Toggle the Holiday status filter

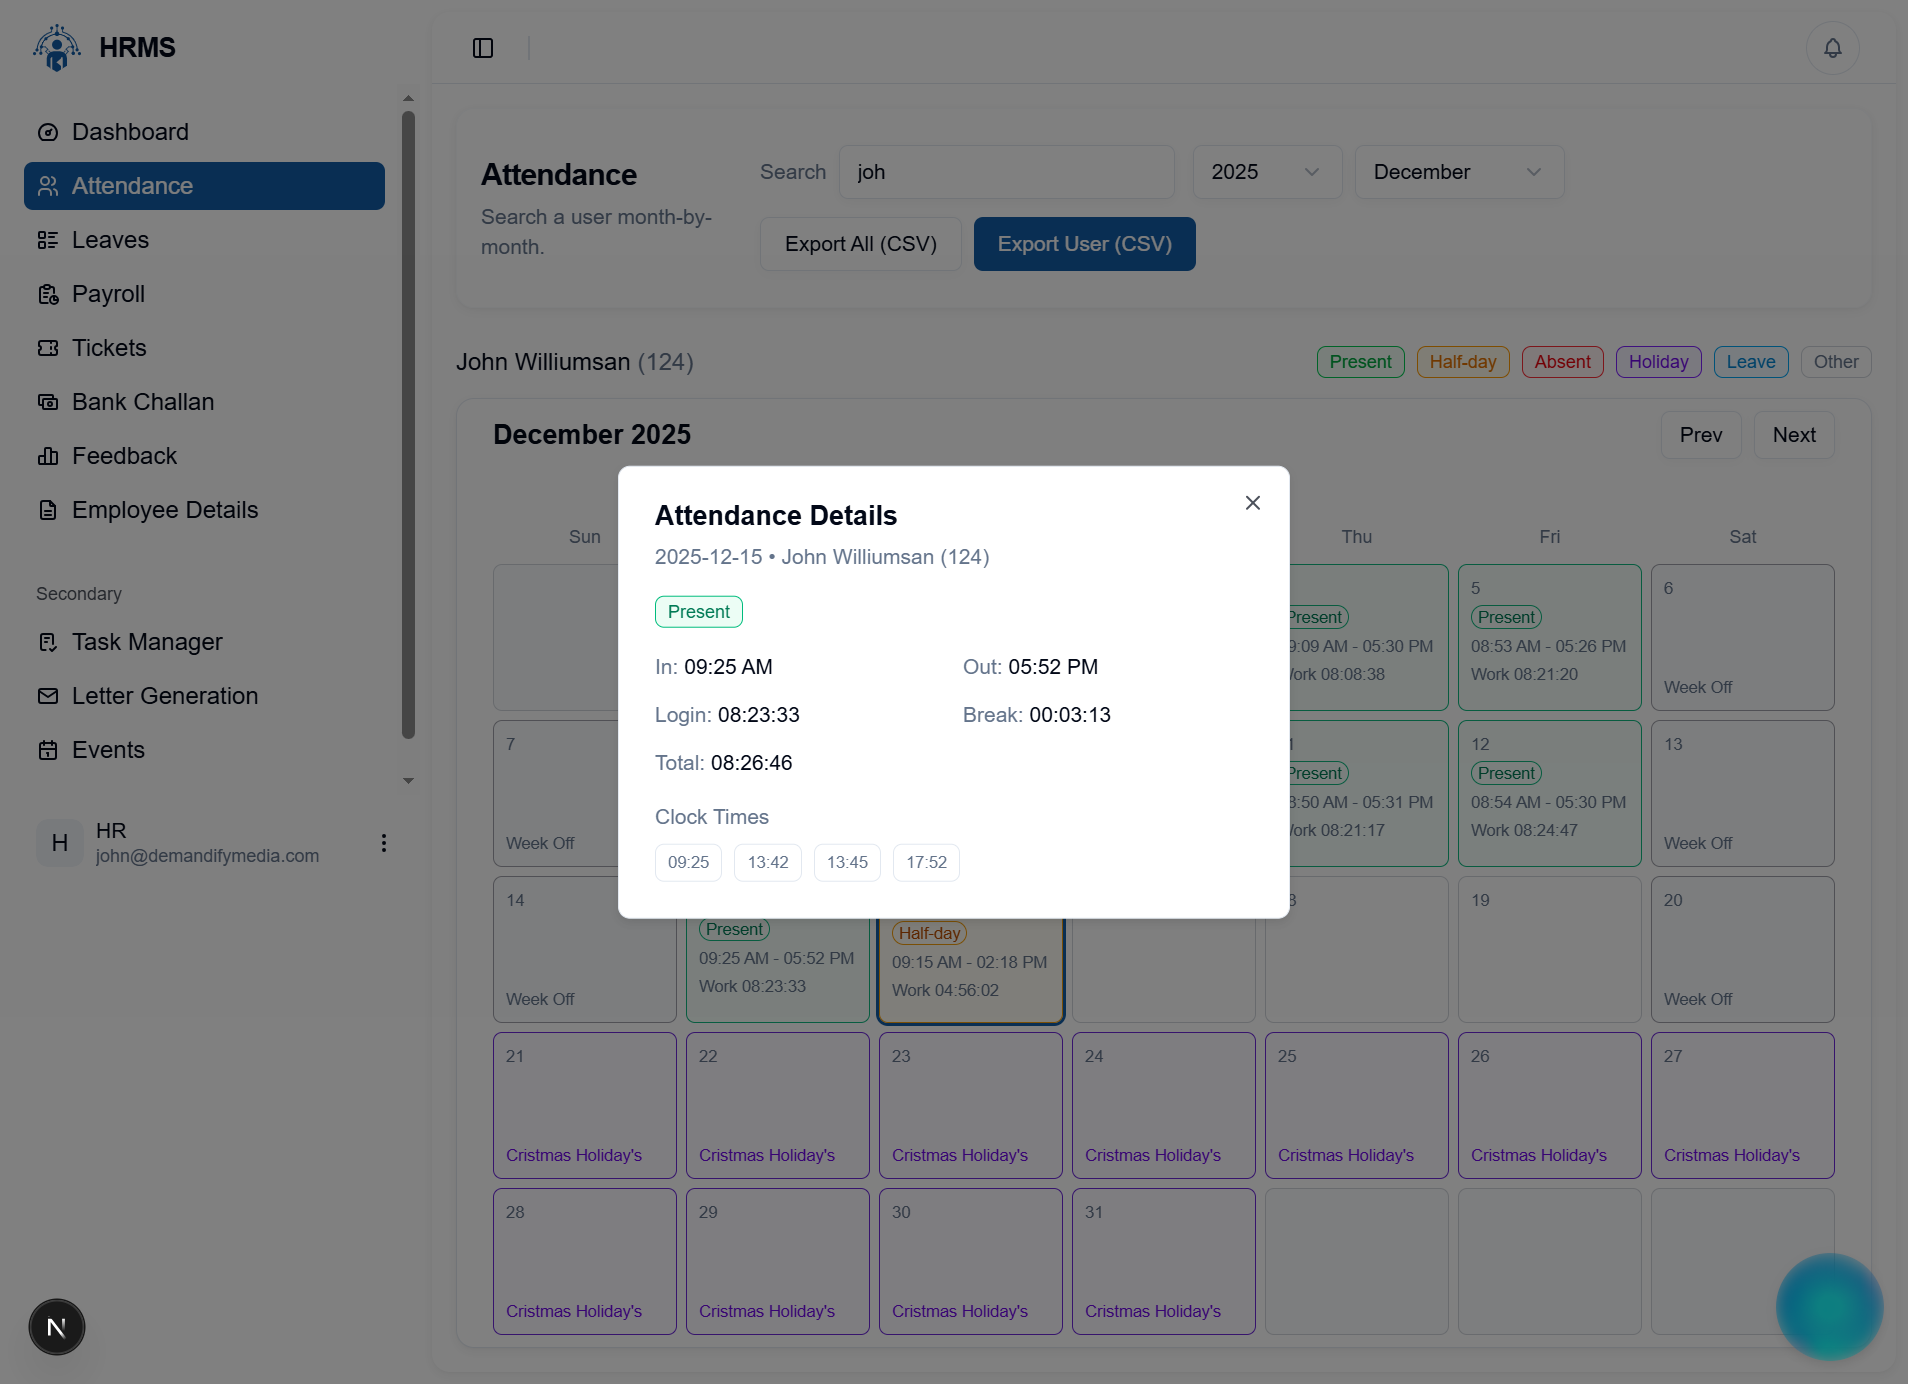pos(1657,361)
